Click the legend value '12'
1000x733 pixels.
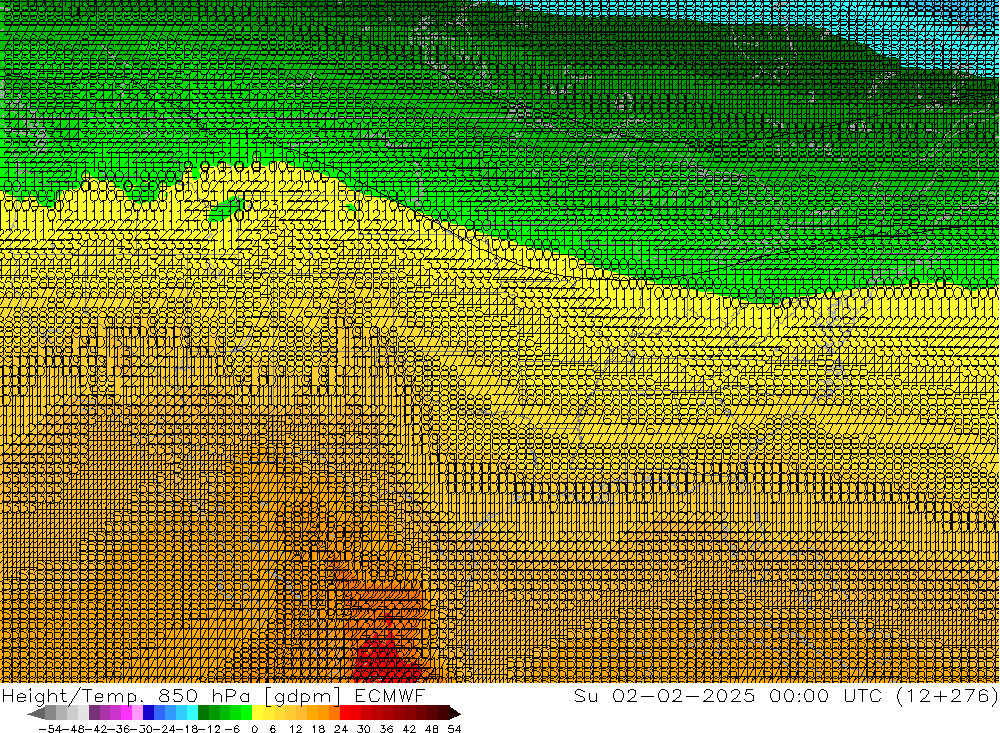(x=296, y=729)
